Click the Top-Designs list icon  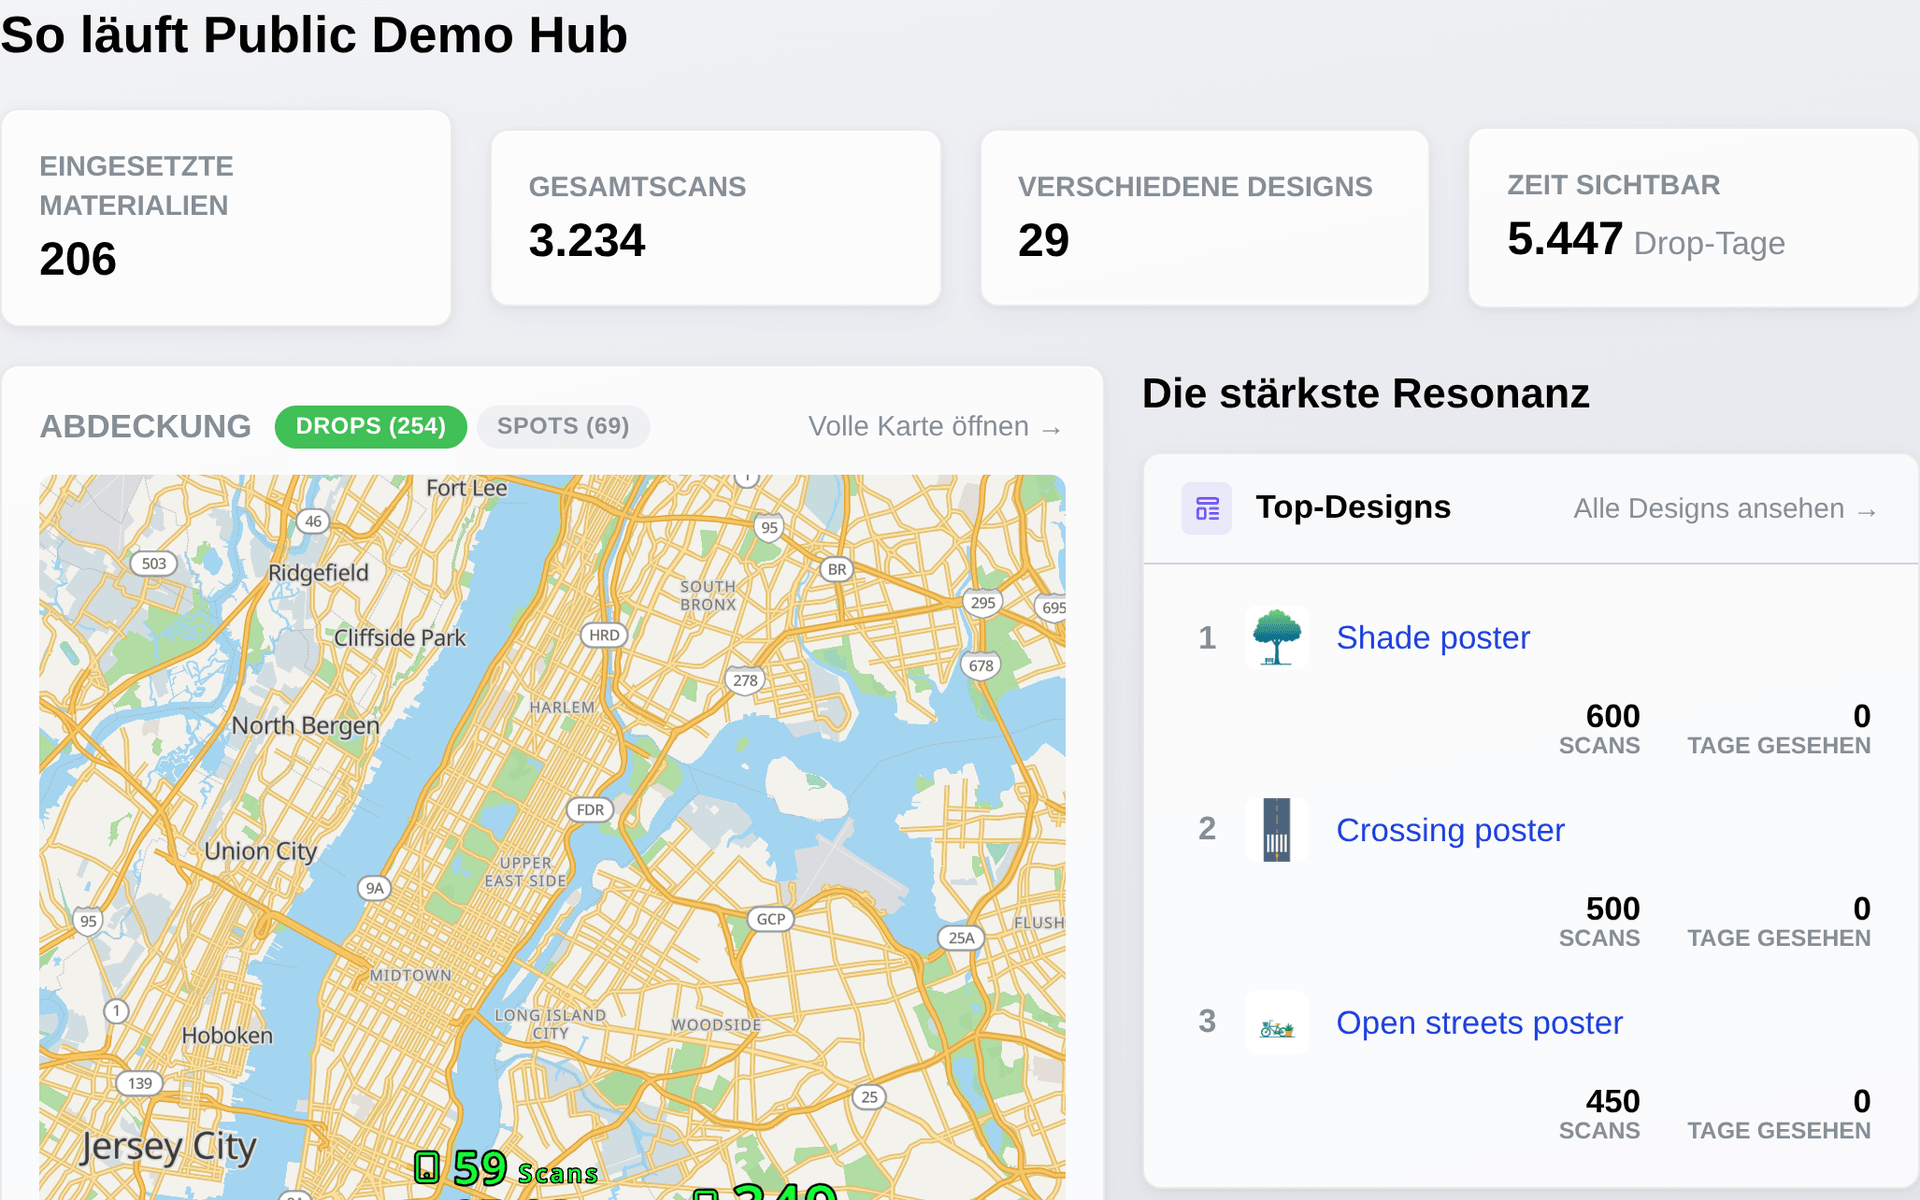pos(1207,508)
